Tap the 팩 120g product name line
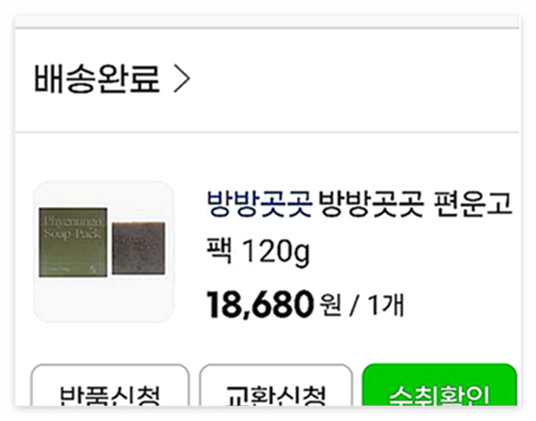536x421 pixels. pos(258,252)
